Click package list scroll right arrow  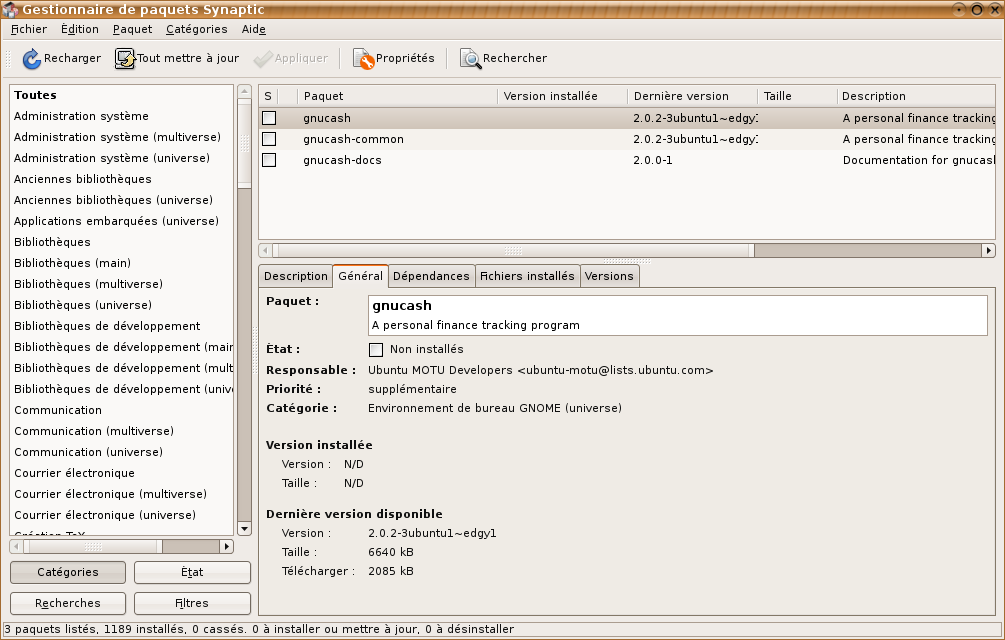tap(988, 250)
